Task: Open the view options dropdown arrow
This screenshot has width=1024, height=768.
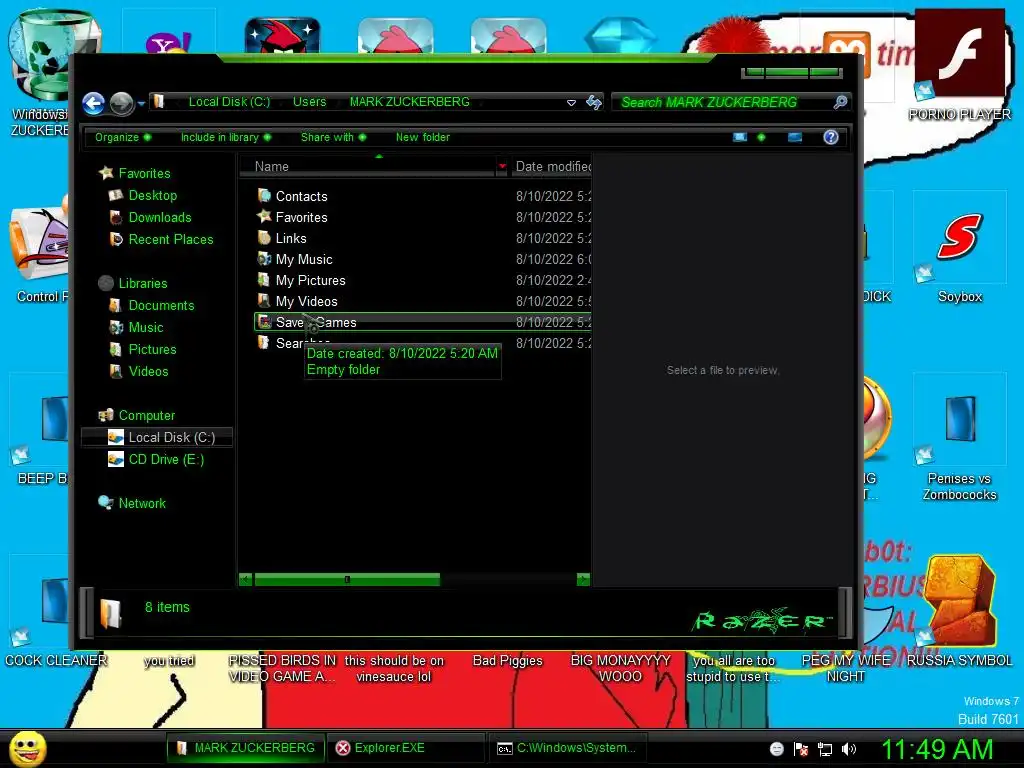Action: pos(761,137)
